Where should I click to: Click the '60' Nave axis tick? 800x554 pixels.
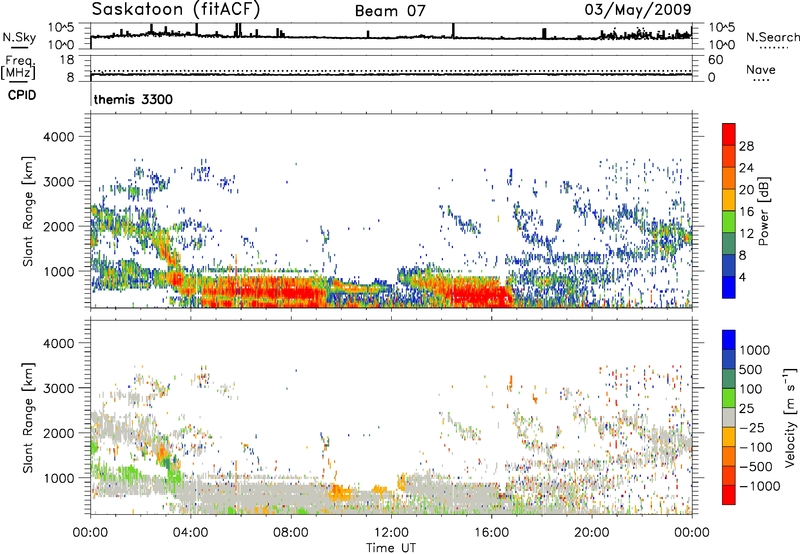pyautogui.click(x=715, y=60)
